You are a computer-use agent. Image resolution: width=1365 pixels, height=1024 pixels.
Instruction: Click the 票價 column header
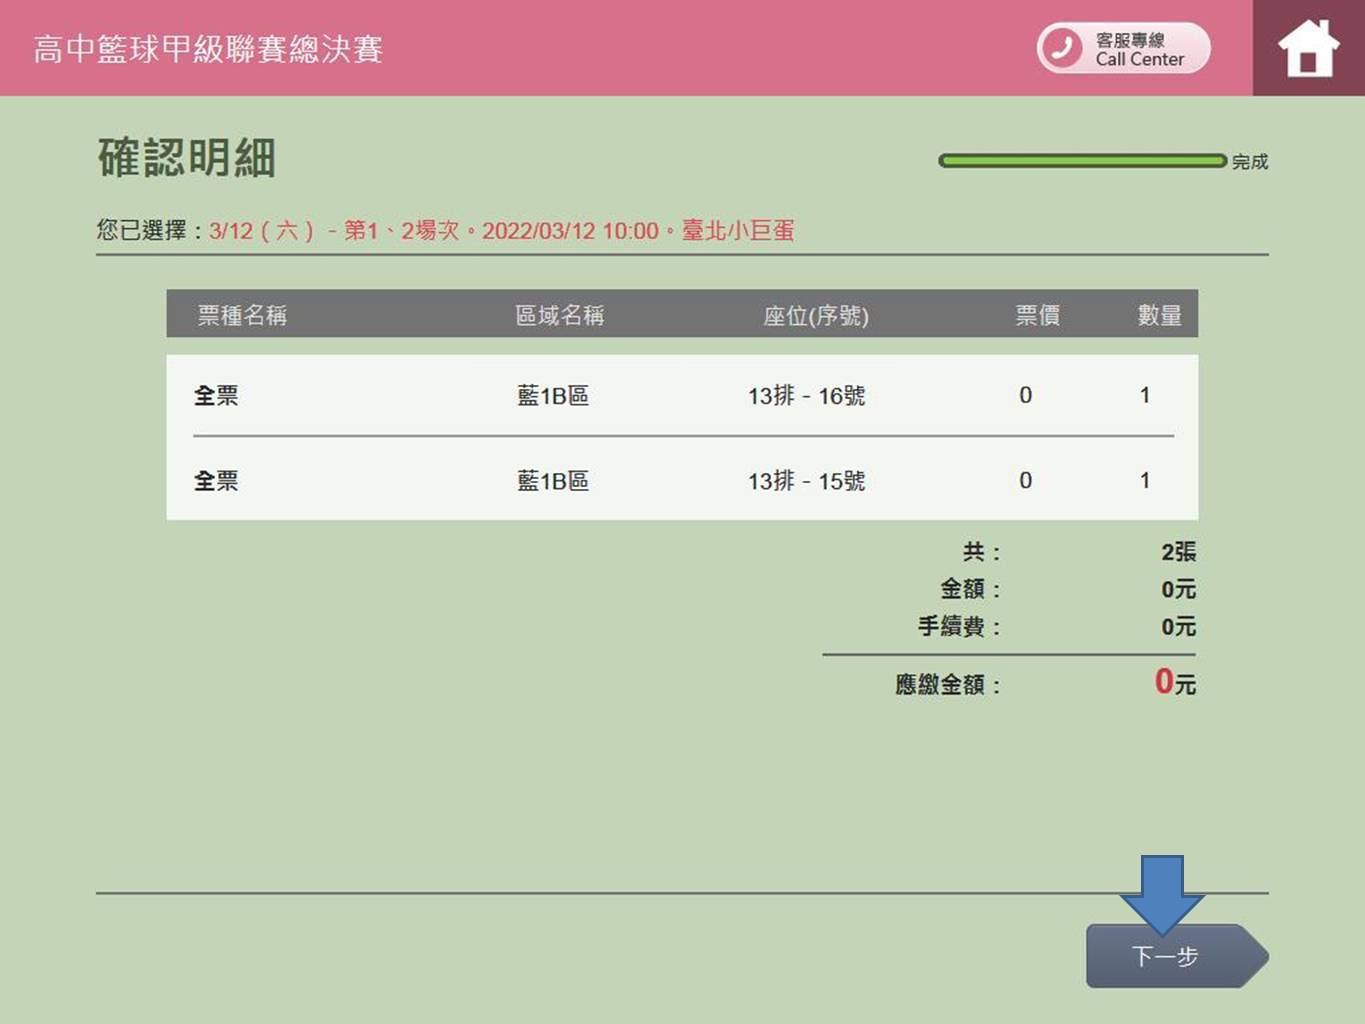click(1037, 315)
